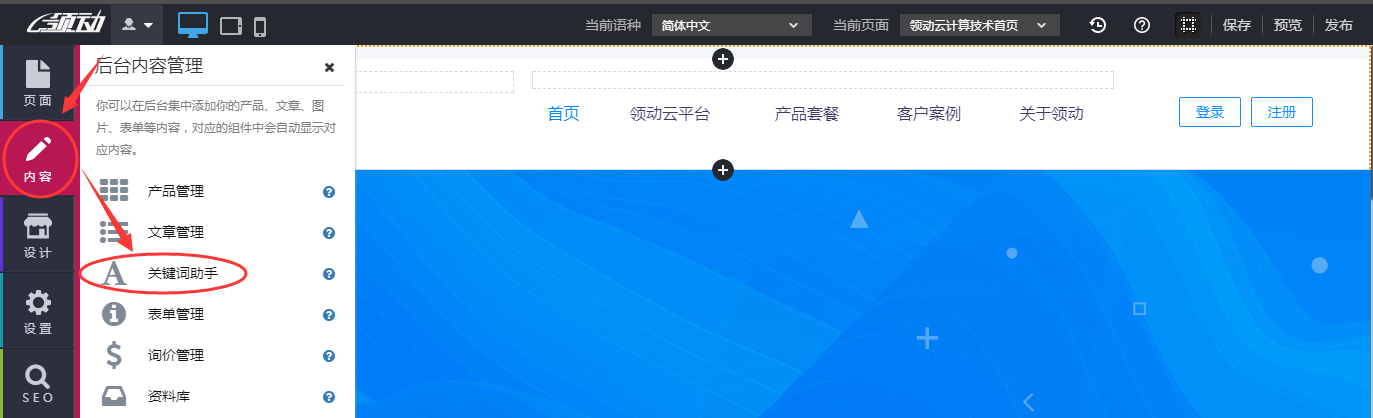Open the 领动云计算技术首页 page dropdown
Viewport: 1373px width, 418px height.
tap(979, 25)
